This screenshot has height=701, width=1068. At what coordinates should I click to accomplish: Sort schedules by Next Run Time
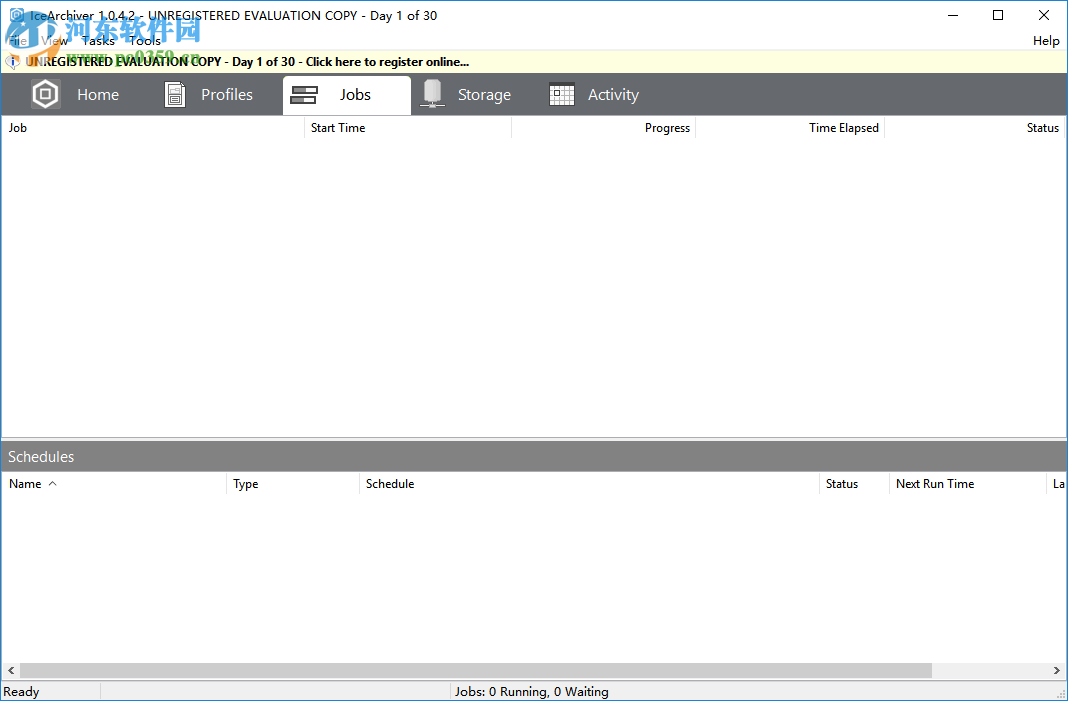[968, 484]
